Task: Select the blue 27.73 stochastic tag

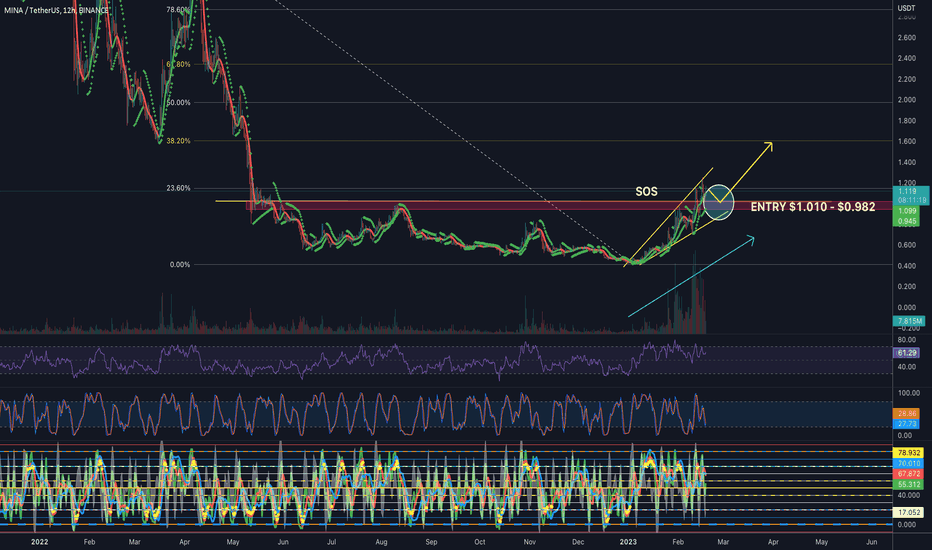Action: 906,423
